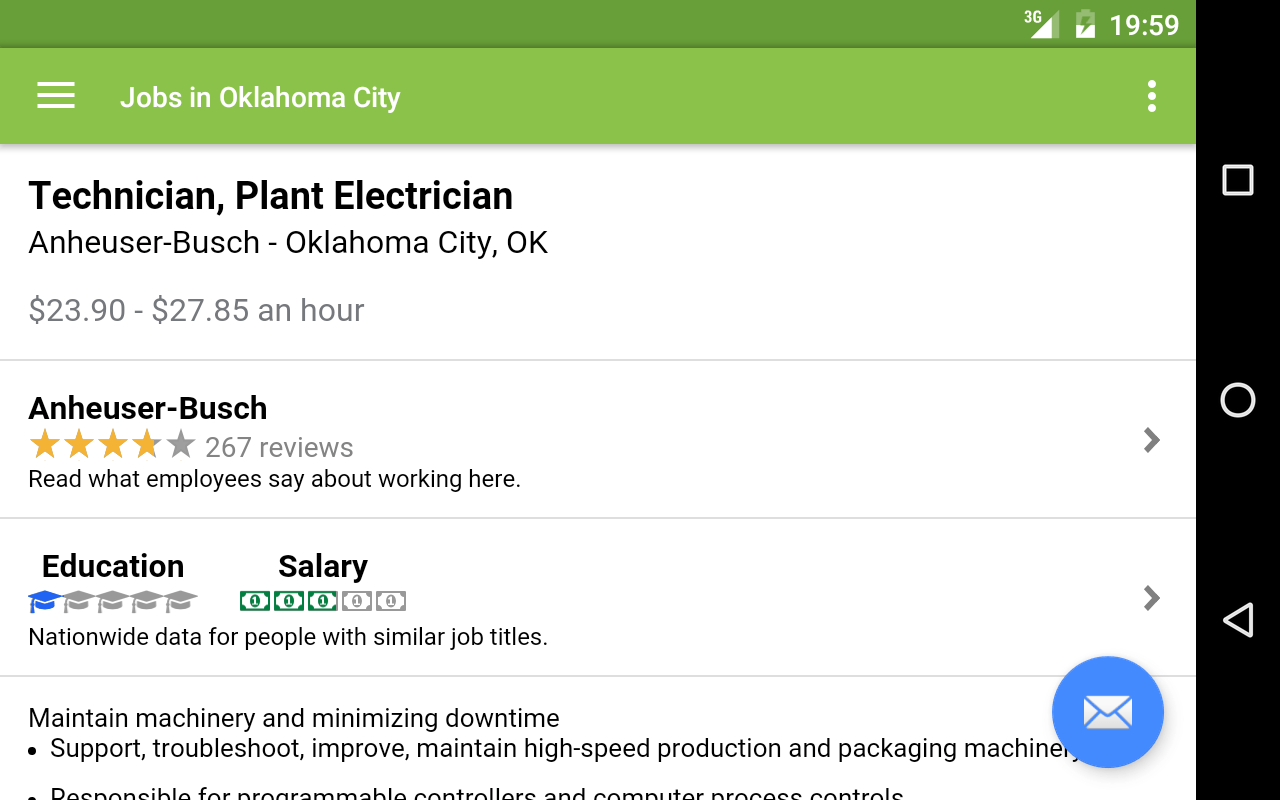
Task: Tap the blue graduation cap education icon
Action: point(44,601)
